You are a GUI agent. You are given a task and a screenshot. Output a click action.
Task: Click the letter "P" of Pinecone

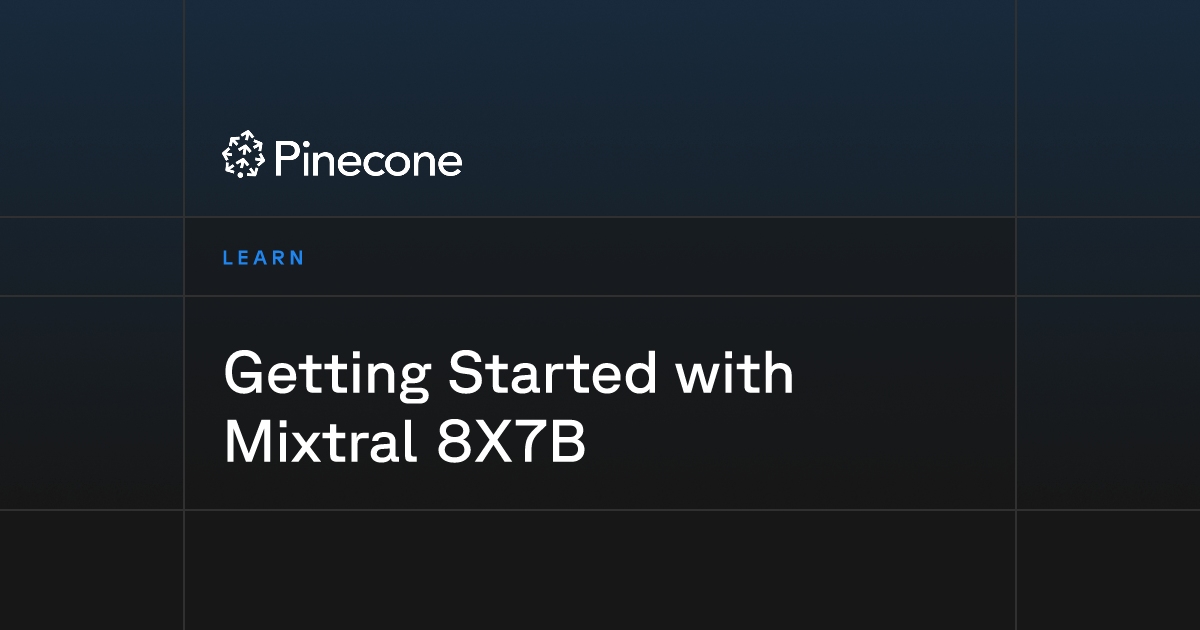pyautogui.click(x=285, y=159)
